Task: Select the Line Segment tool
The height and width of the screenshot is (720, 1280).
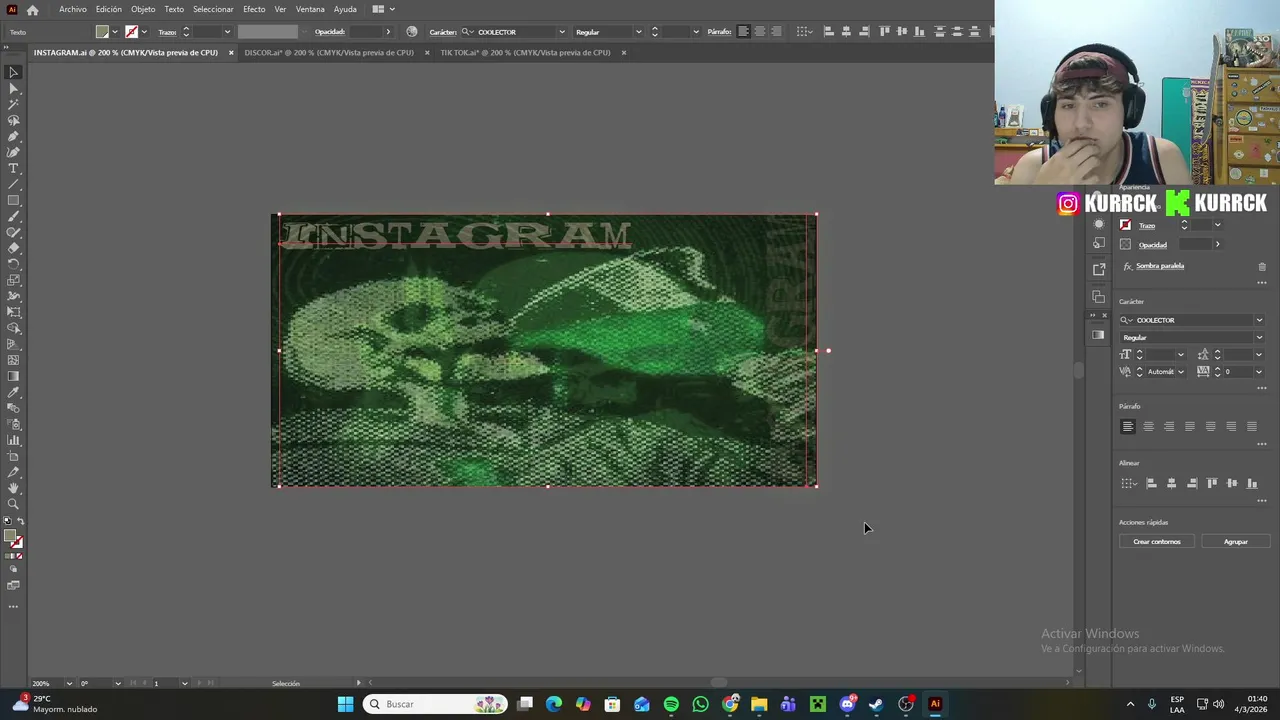Action: click(x=14, y=184)
